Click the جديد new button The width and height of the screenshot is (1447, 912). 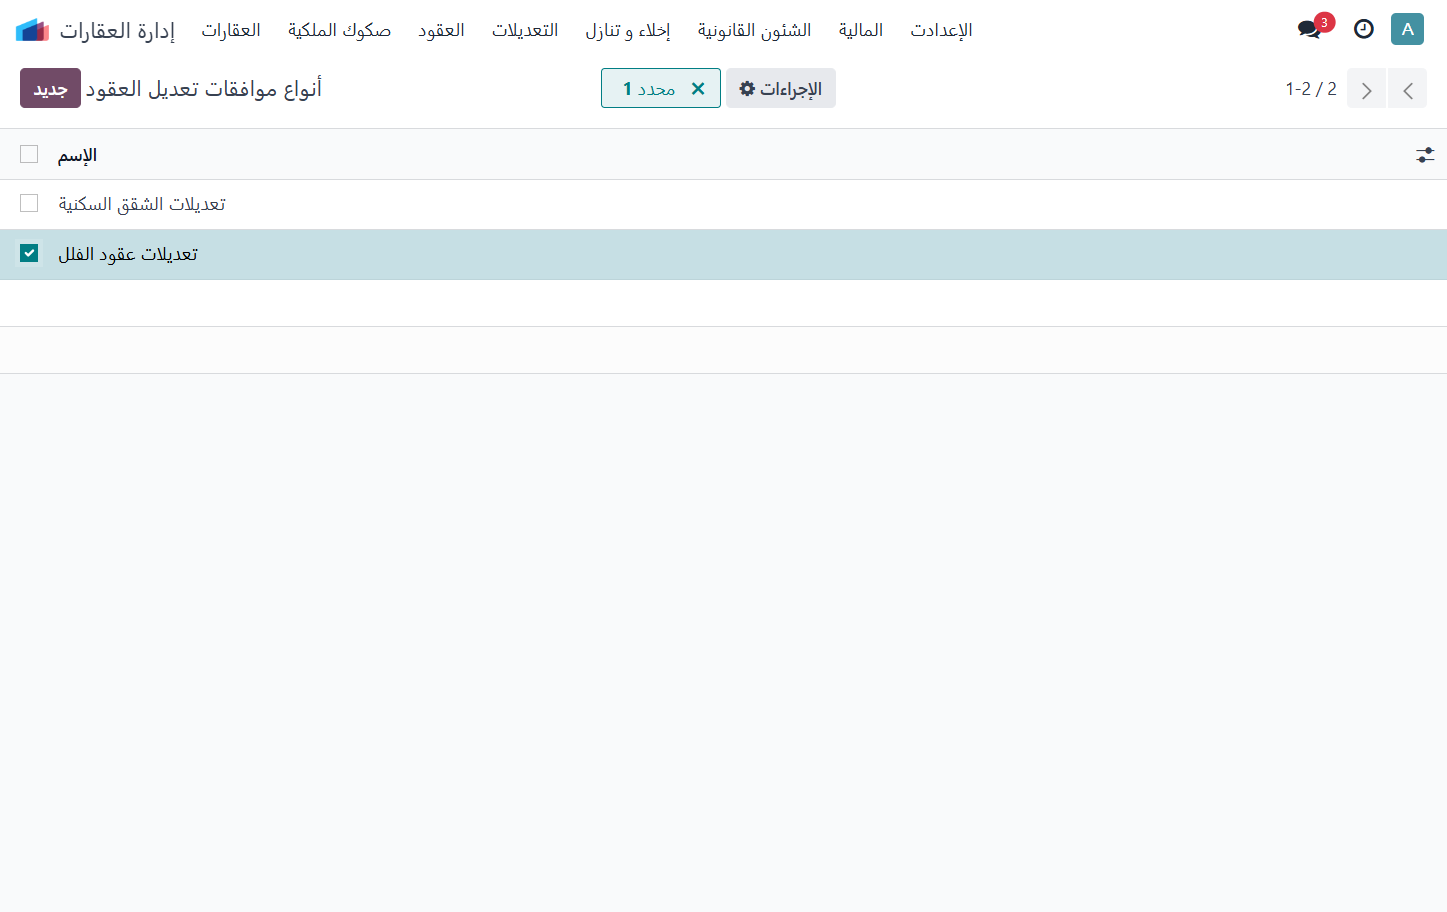pos(50,89)
